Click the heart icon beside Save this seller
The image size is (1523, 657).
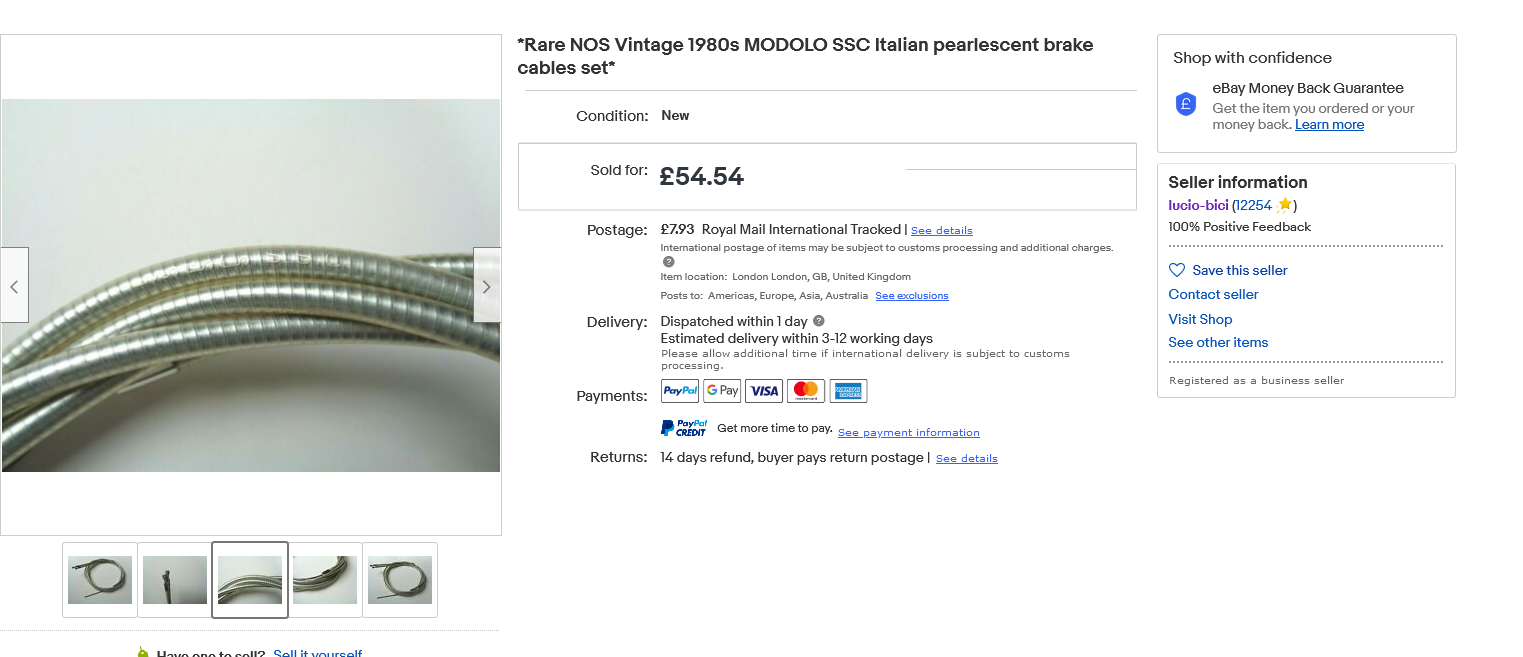pyautogui.click(x=1177, y=270)
